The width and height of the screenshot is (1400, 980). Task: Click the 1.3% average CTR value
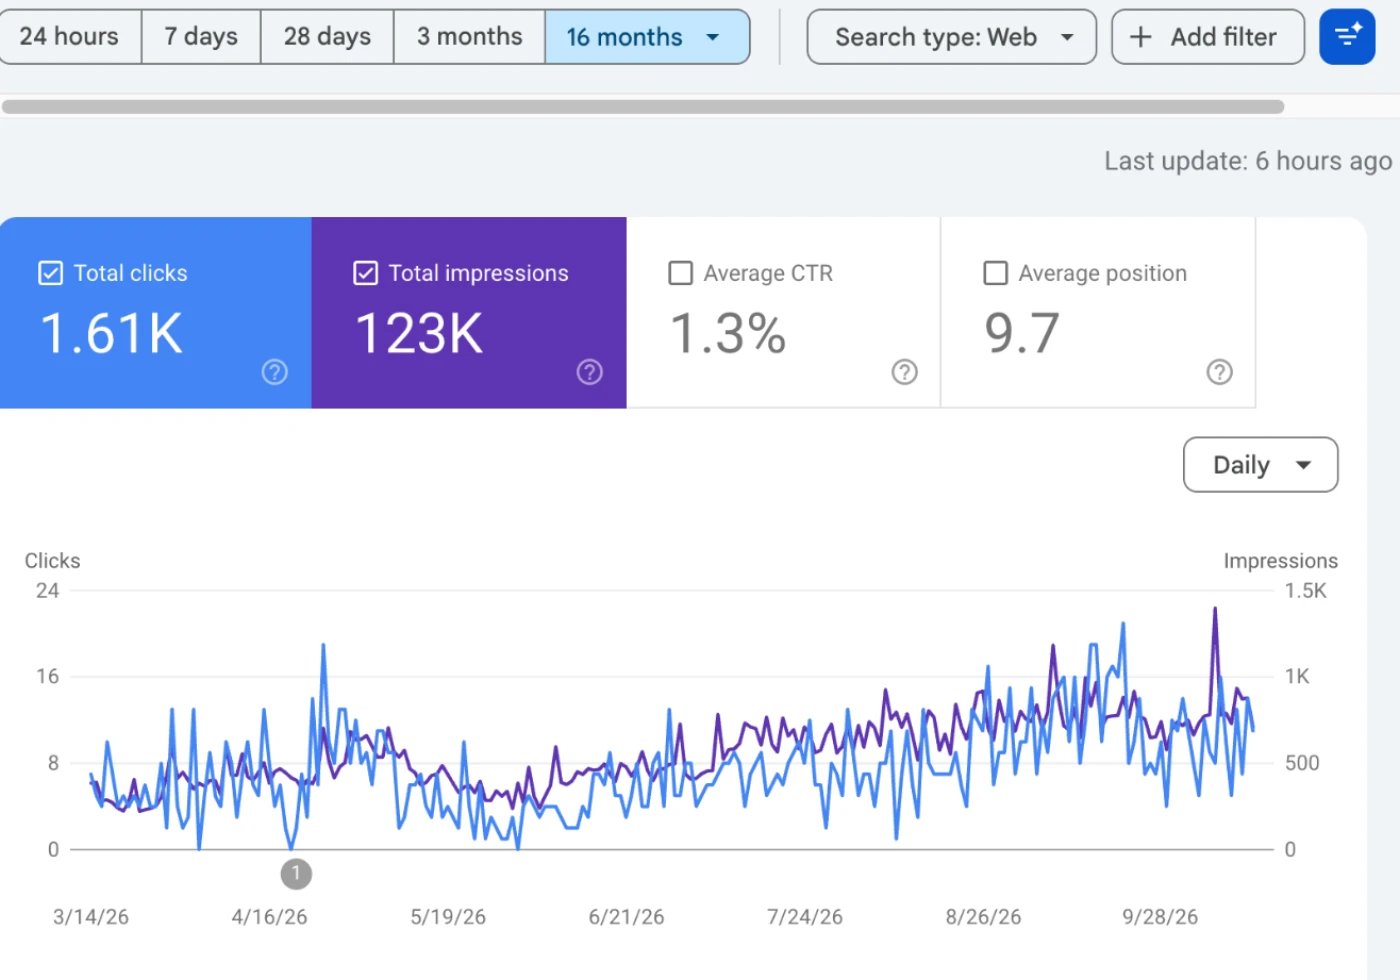728,333
